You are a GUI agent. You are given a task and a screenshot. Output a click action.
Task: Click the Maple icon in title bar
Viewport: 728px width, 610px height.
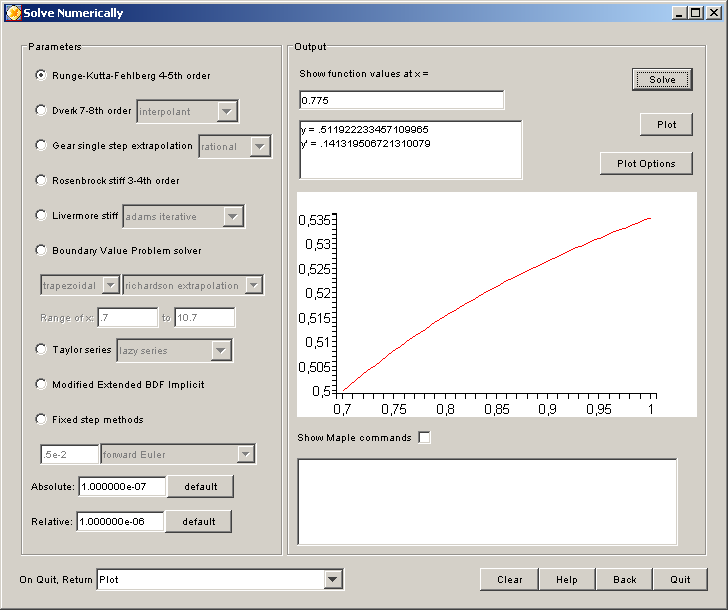[x=13, y=13]
